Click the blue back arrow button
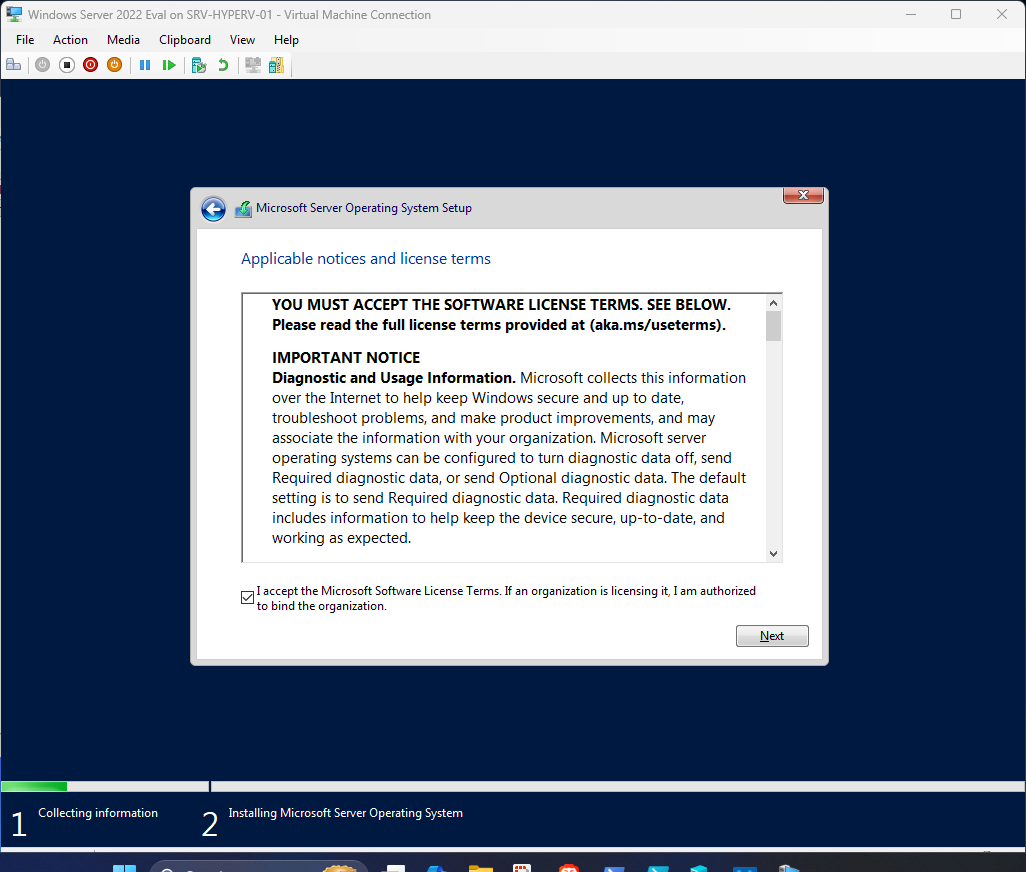 coord(213,209)
